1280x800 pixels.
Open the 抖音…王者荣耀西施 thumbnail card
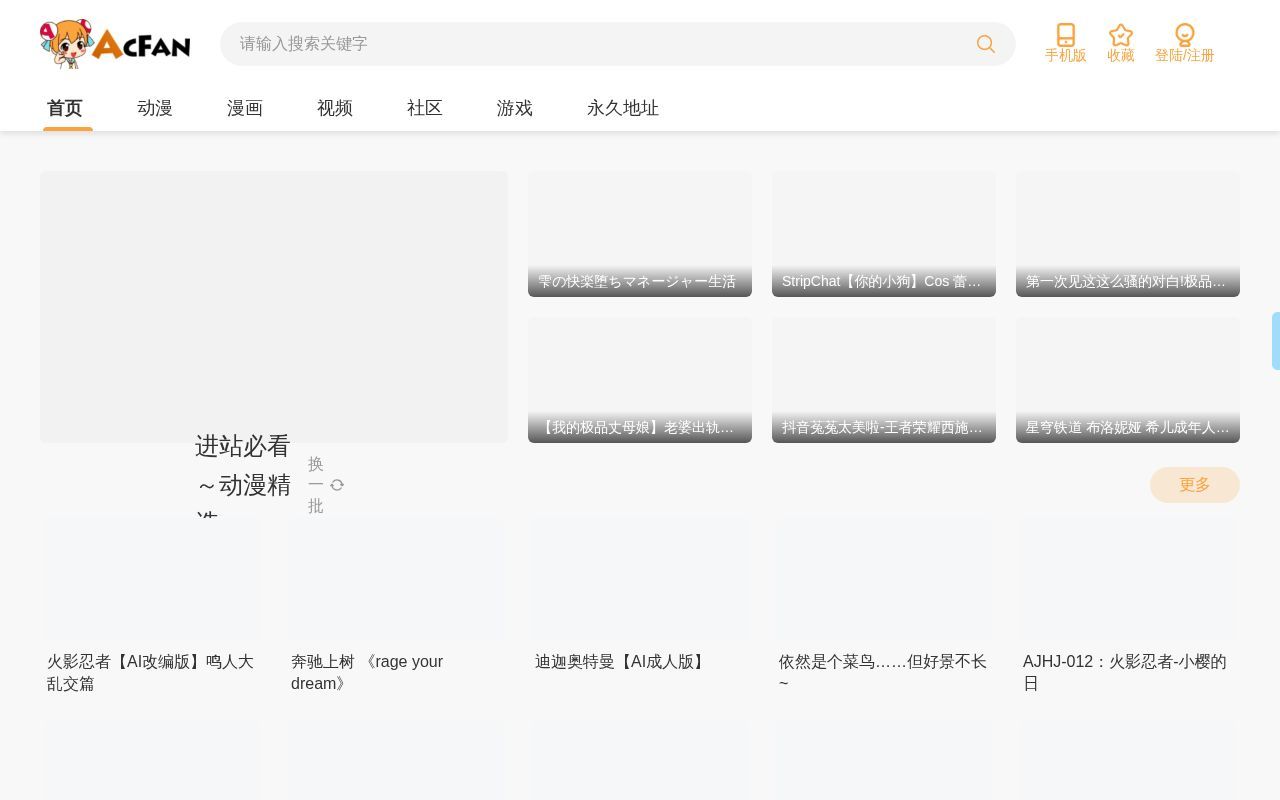(884, 380)
